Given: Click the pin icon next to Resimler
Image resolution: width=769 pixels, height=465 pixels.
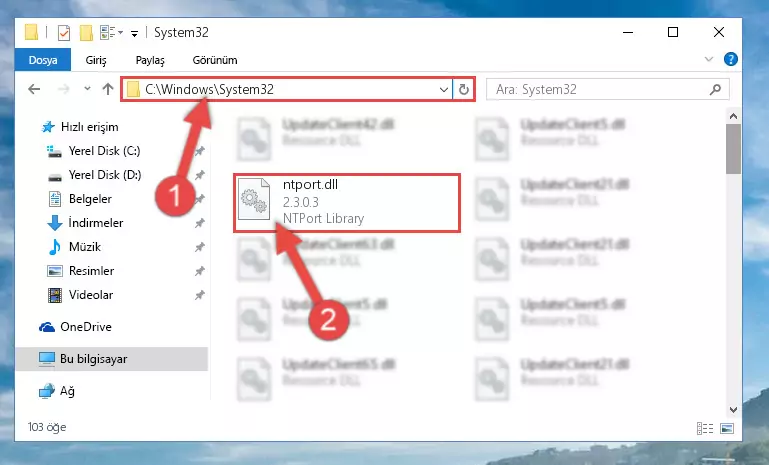Looking at the screenshot, I should click(x=200, y=271).
